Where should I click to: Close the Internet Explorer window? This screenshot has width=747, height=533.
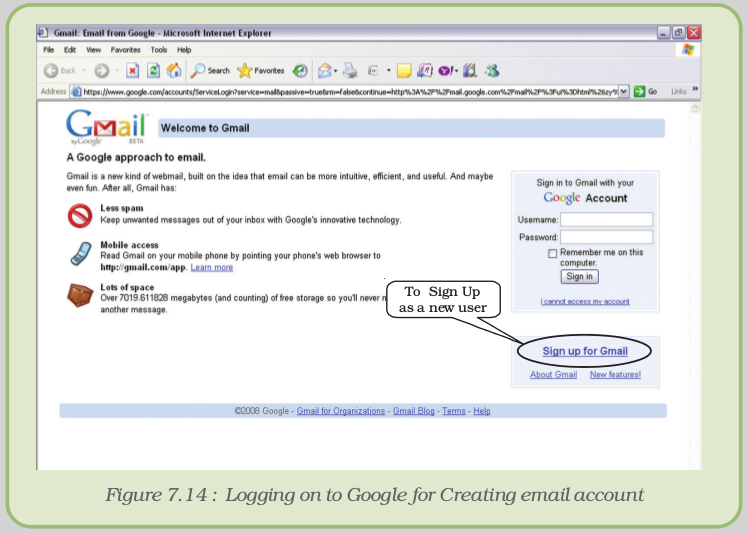[x=694, y=32]
